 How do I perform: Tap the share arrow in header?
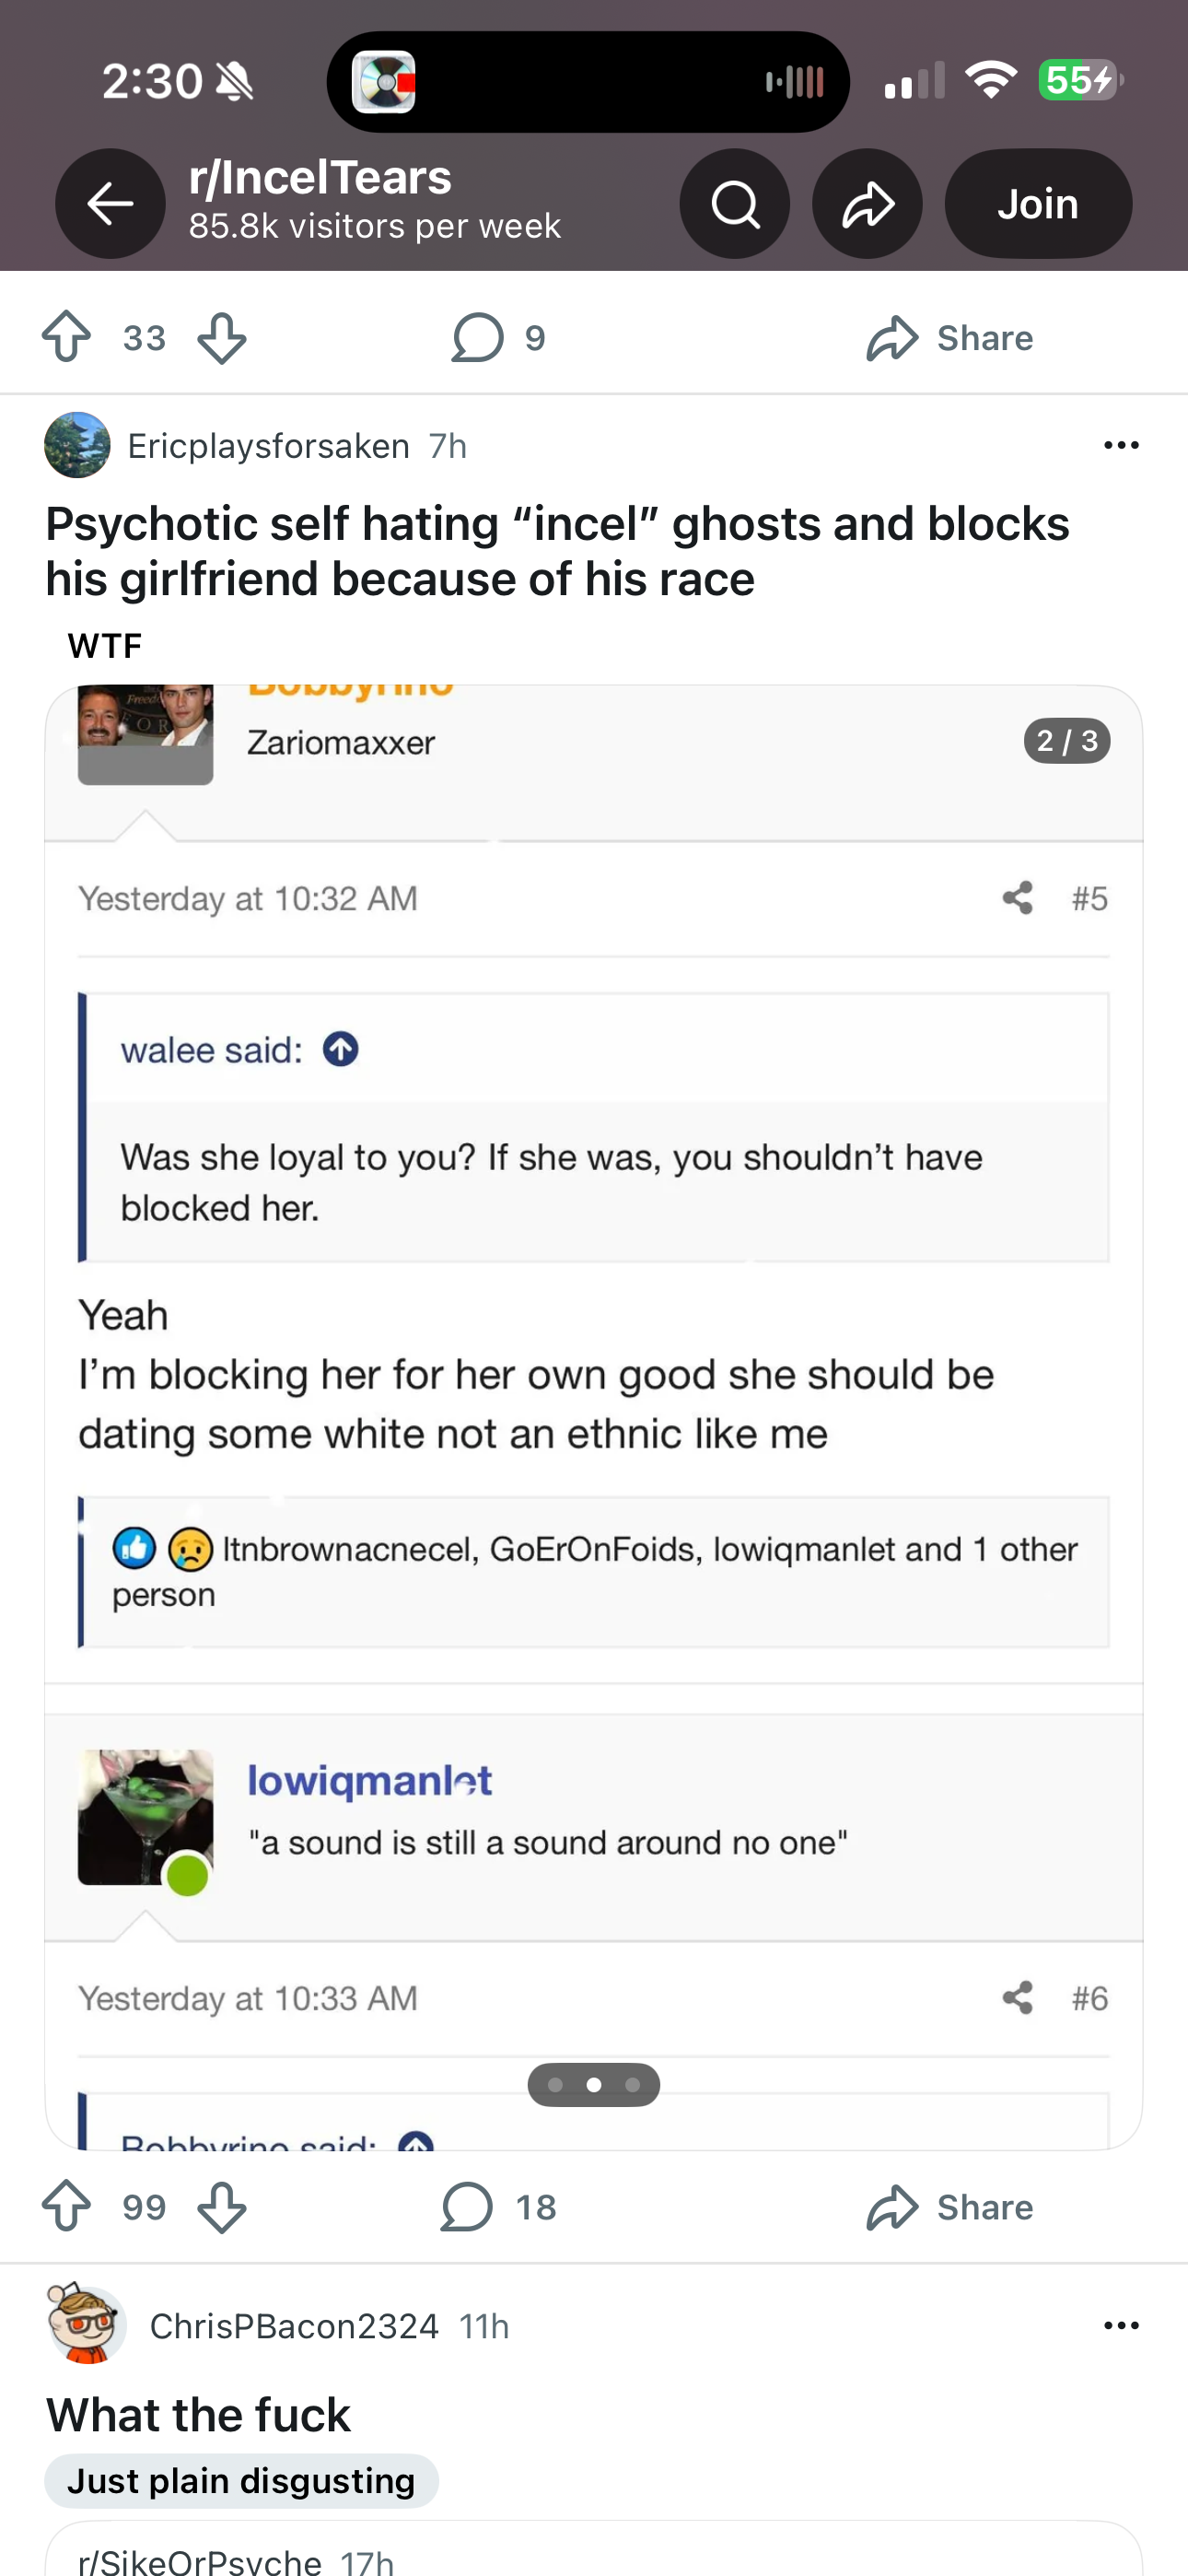pyautogui.click(x=867, y=204)
